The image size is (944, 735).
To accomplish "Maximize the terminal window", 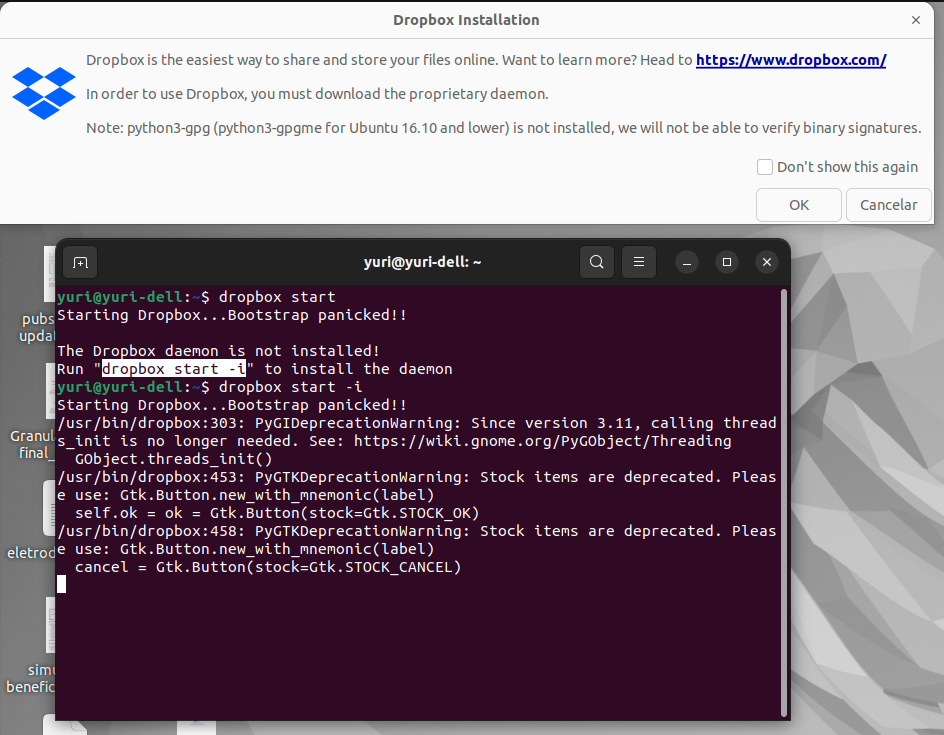I will pyautogui.click(x=727, y=263).
